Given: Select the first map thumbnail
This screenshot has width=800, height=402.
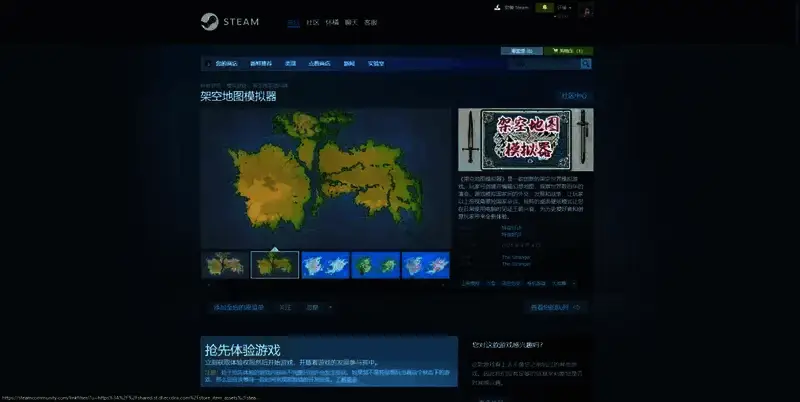Looking at the screenshot, I should 225,265.
